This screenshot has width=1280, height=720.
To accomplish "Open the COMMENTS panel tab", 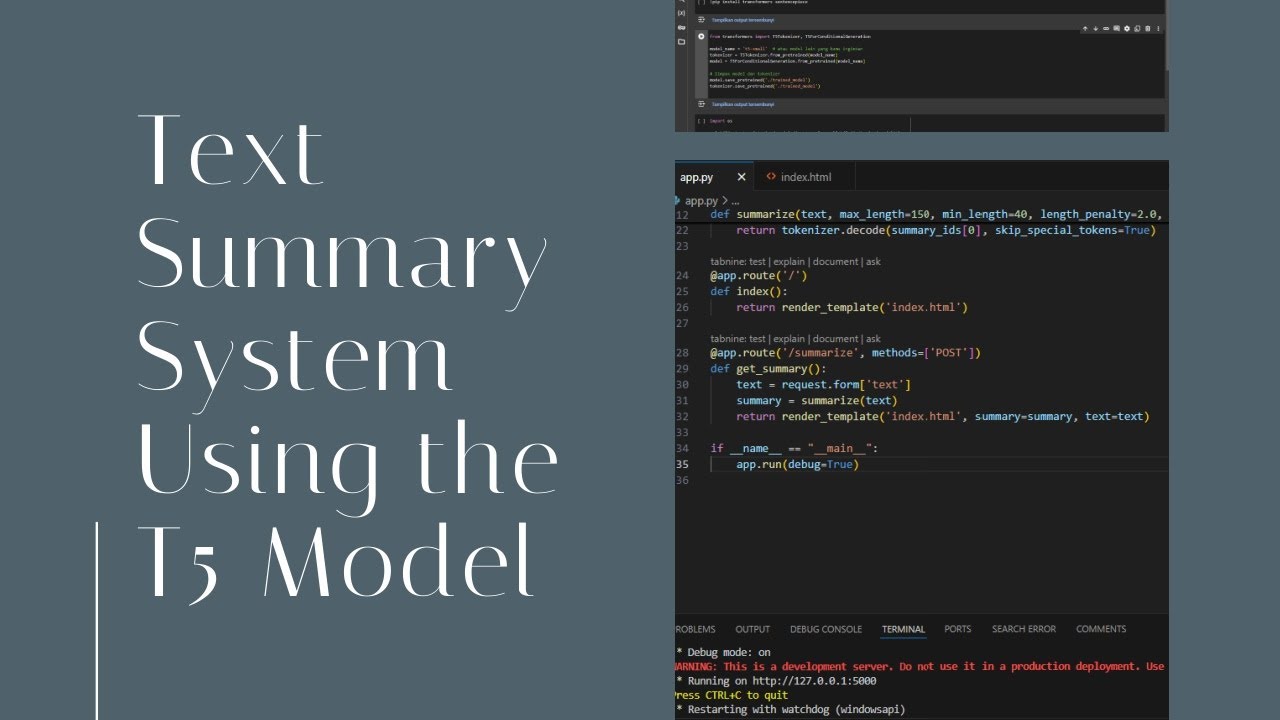I will 1101,629.
